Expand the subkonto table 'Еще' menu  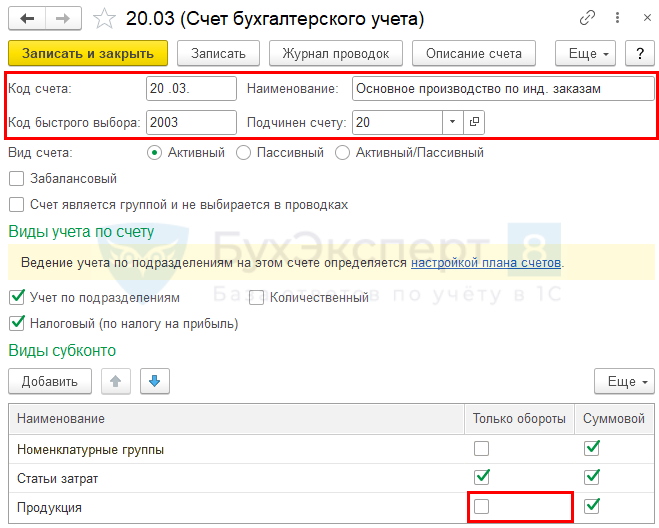click(624, 381)
